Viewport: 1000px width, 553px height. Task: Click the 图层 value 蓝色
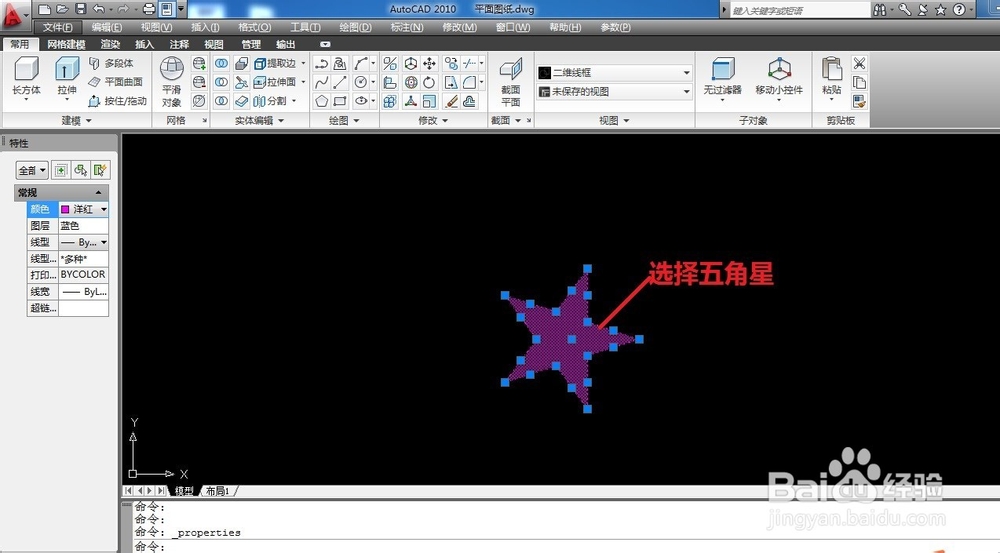[84, 226]
